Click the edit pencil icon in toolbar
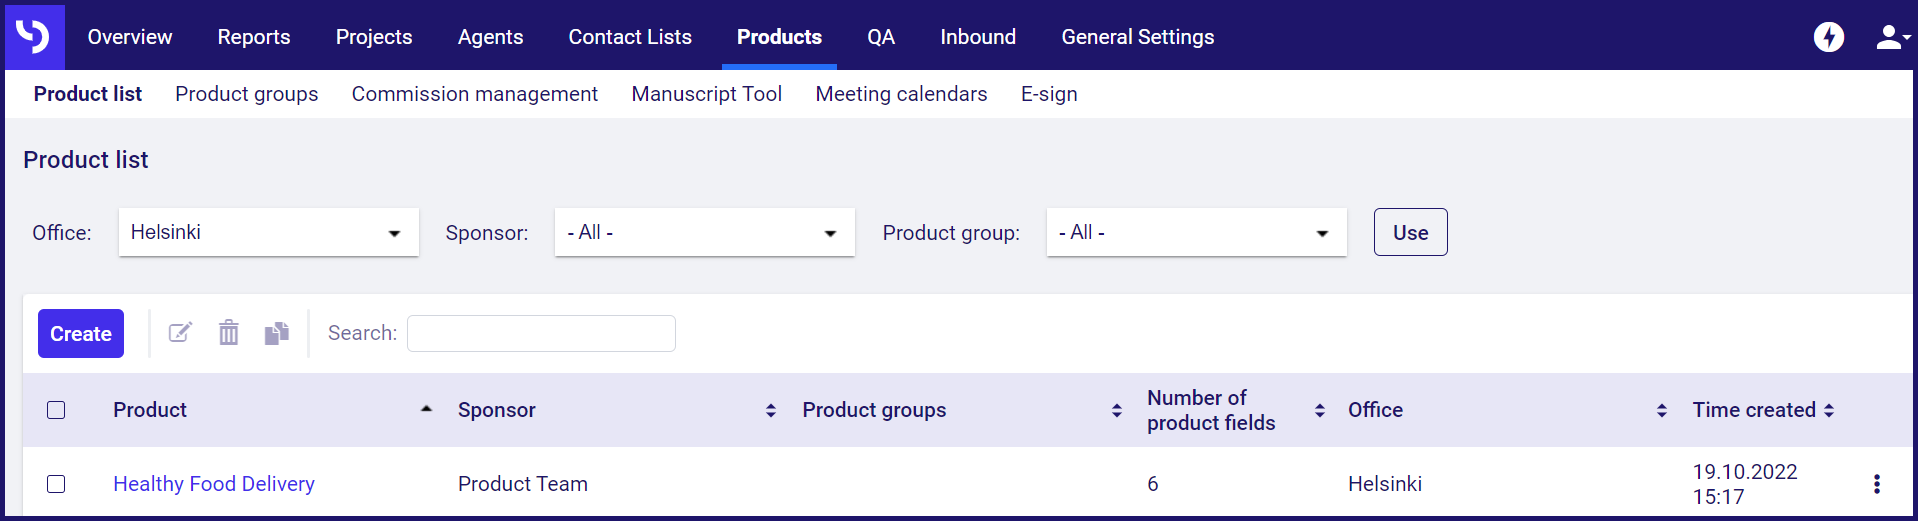The image size is (1918, 521). point(180,333)
